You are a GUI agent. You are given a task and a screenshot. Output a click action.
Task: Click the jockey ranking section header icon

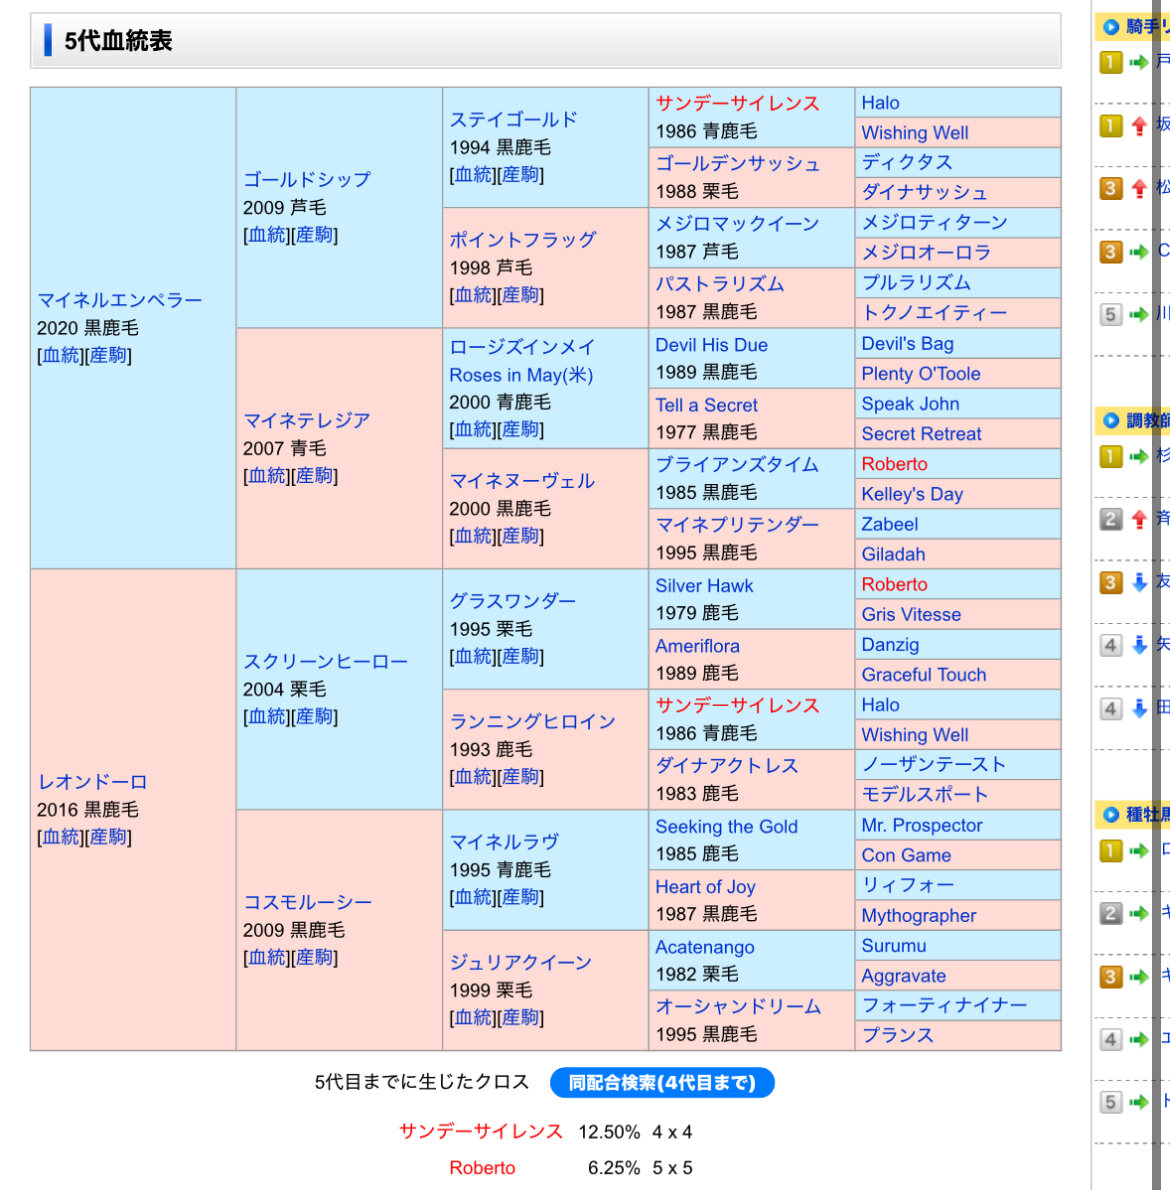[x=1110, y=27]
